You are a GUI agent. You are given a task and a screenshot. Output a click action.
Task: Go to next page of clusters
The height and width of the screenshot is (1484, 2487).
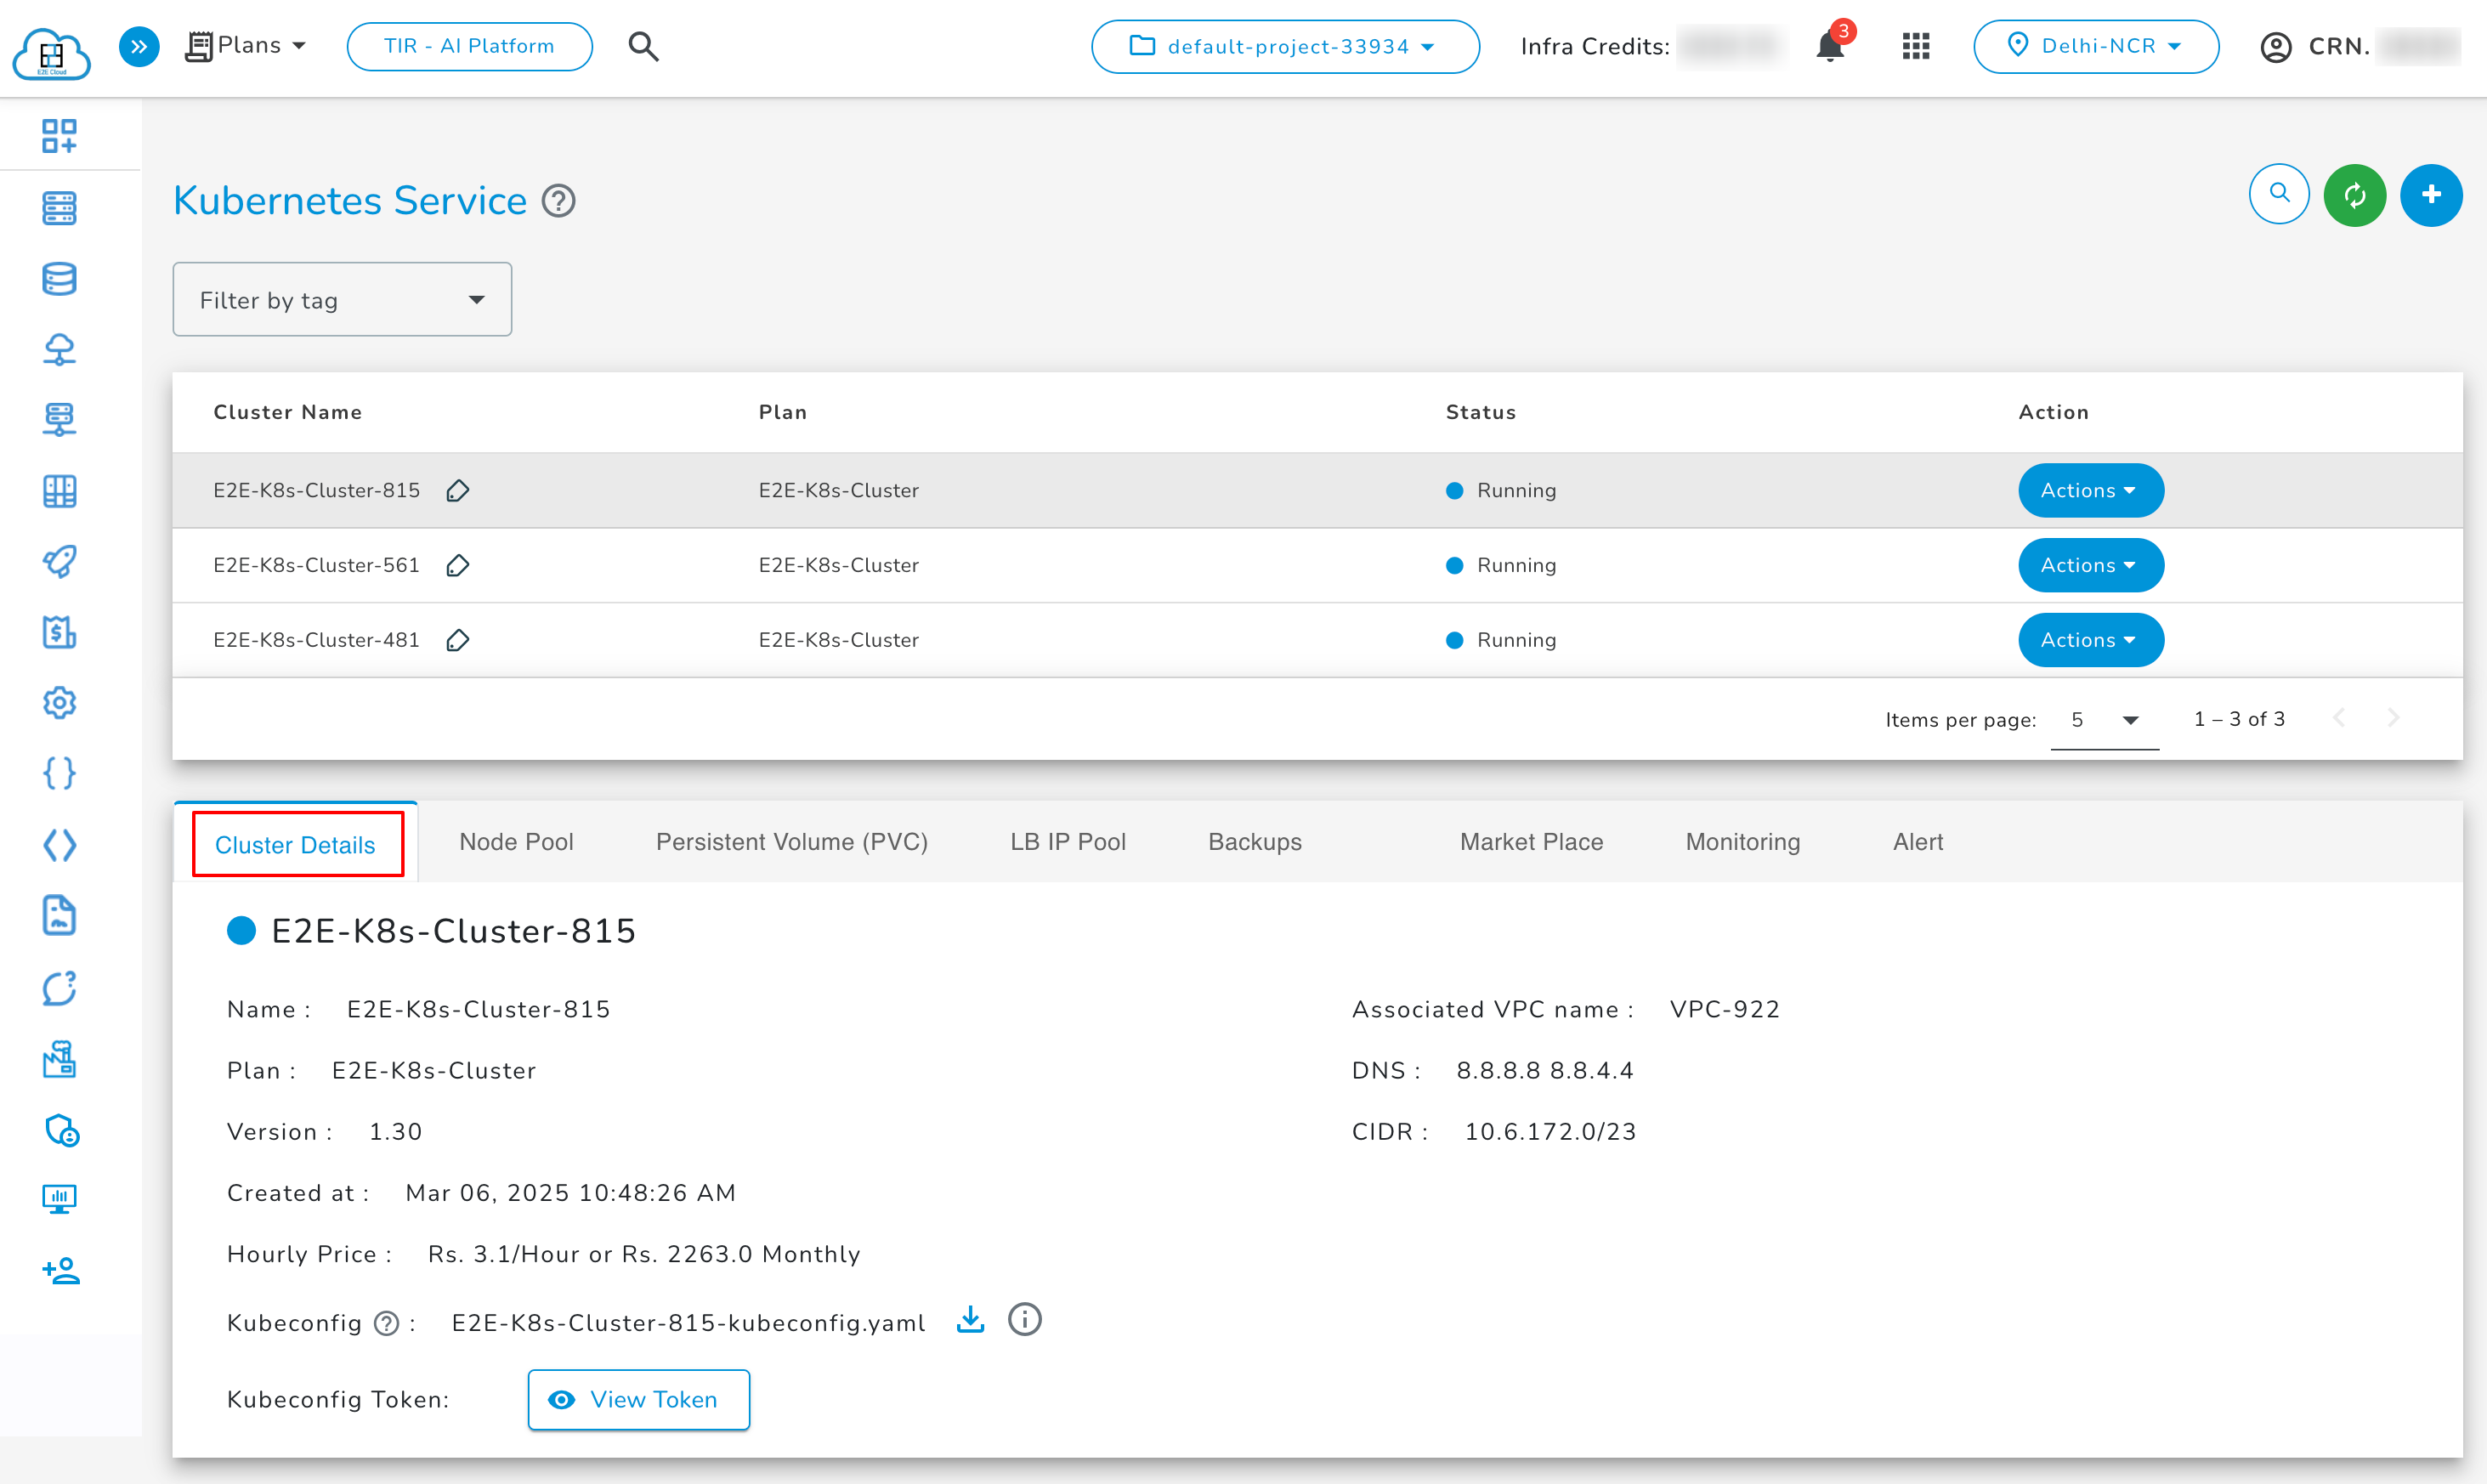(x=2393, y=718)
